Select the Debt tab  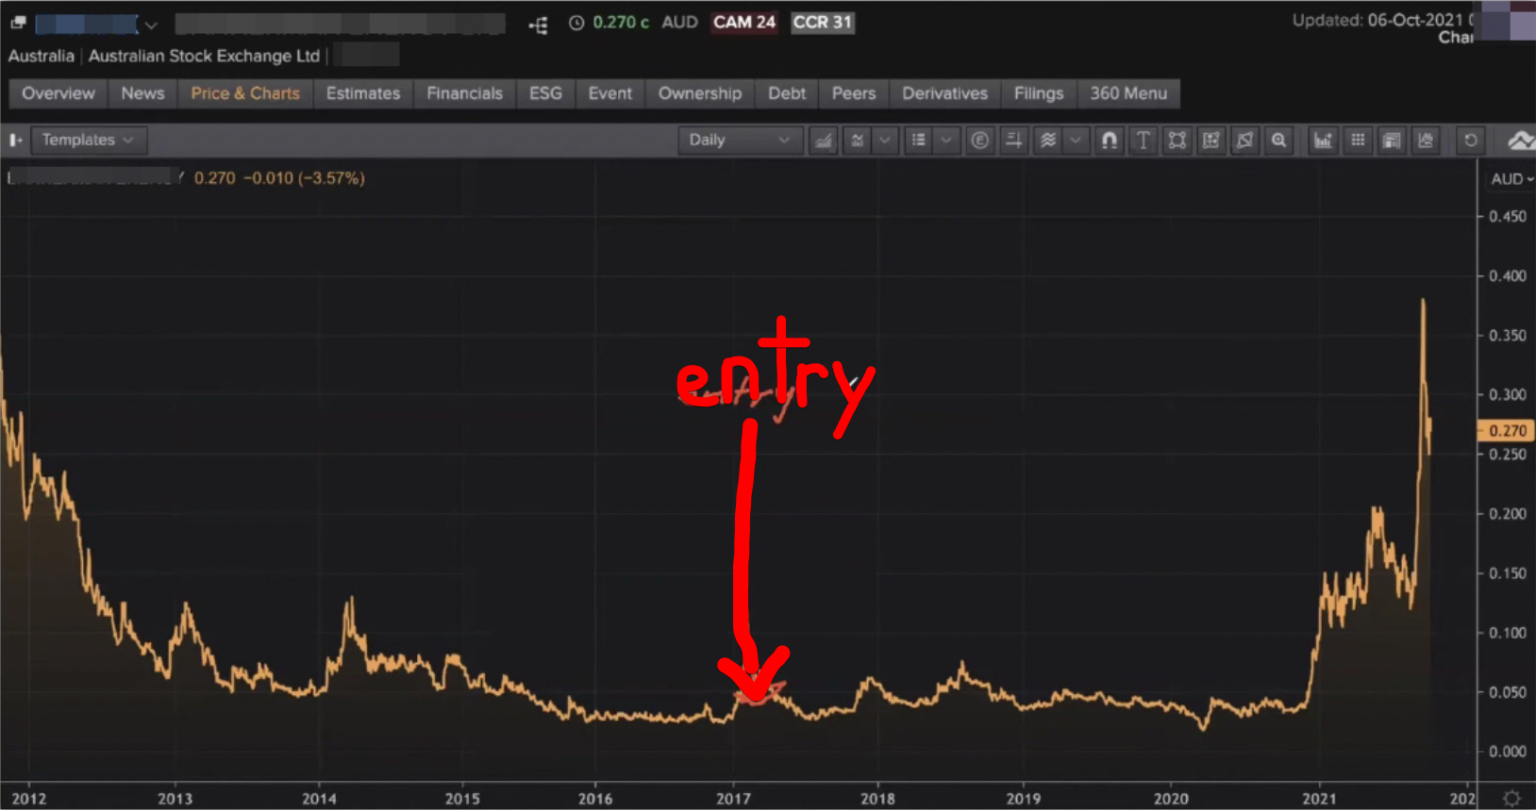787,93
